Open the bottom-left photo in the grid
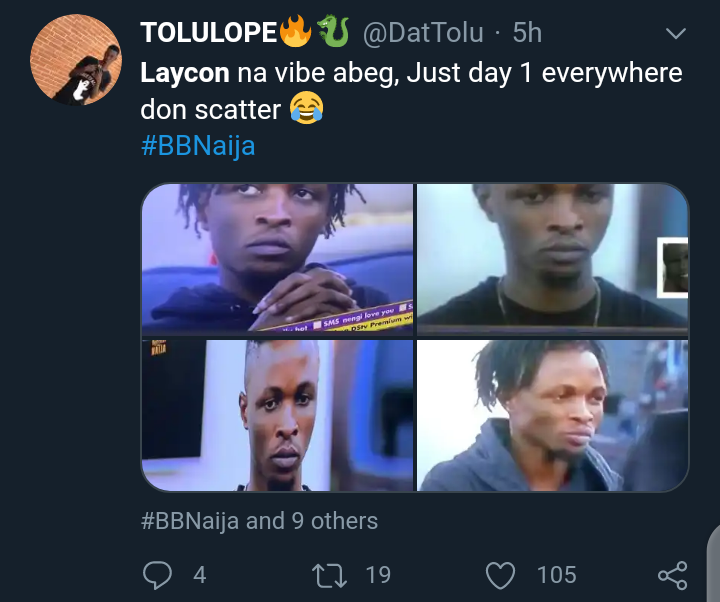 [x=277, y=415]
